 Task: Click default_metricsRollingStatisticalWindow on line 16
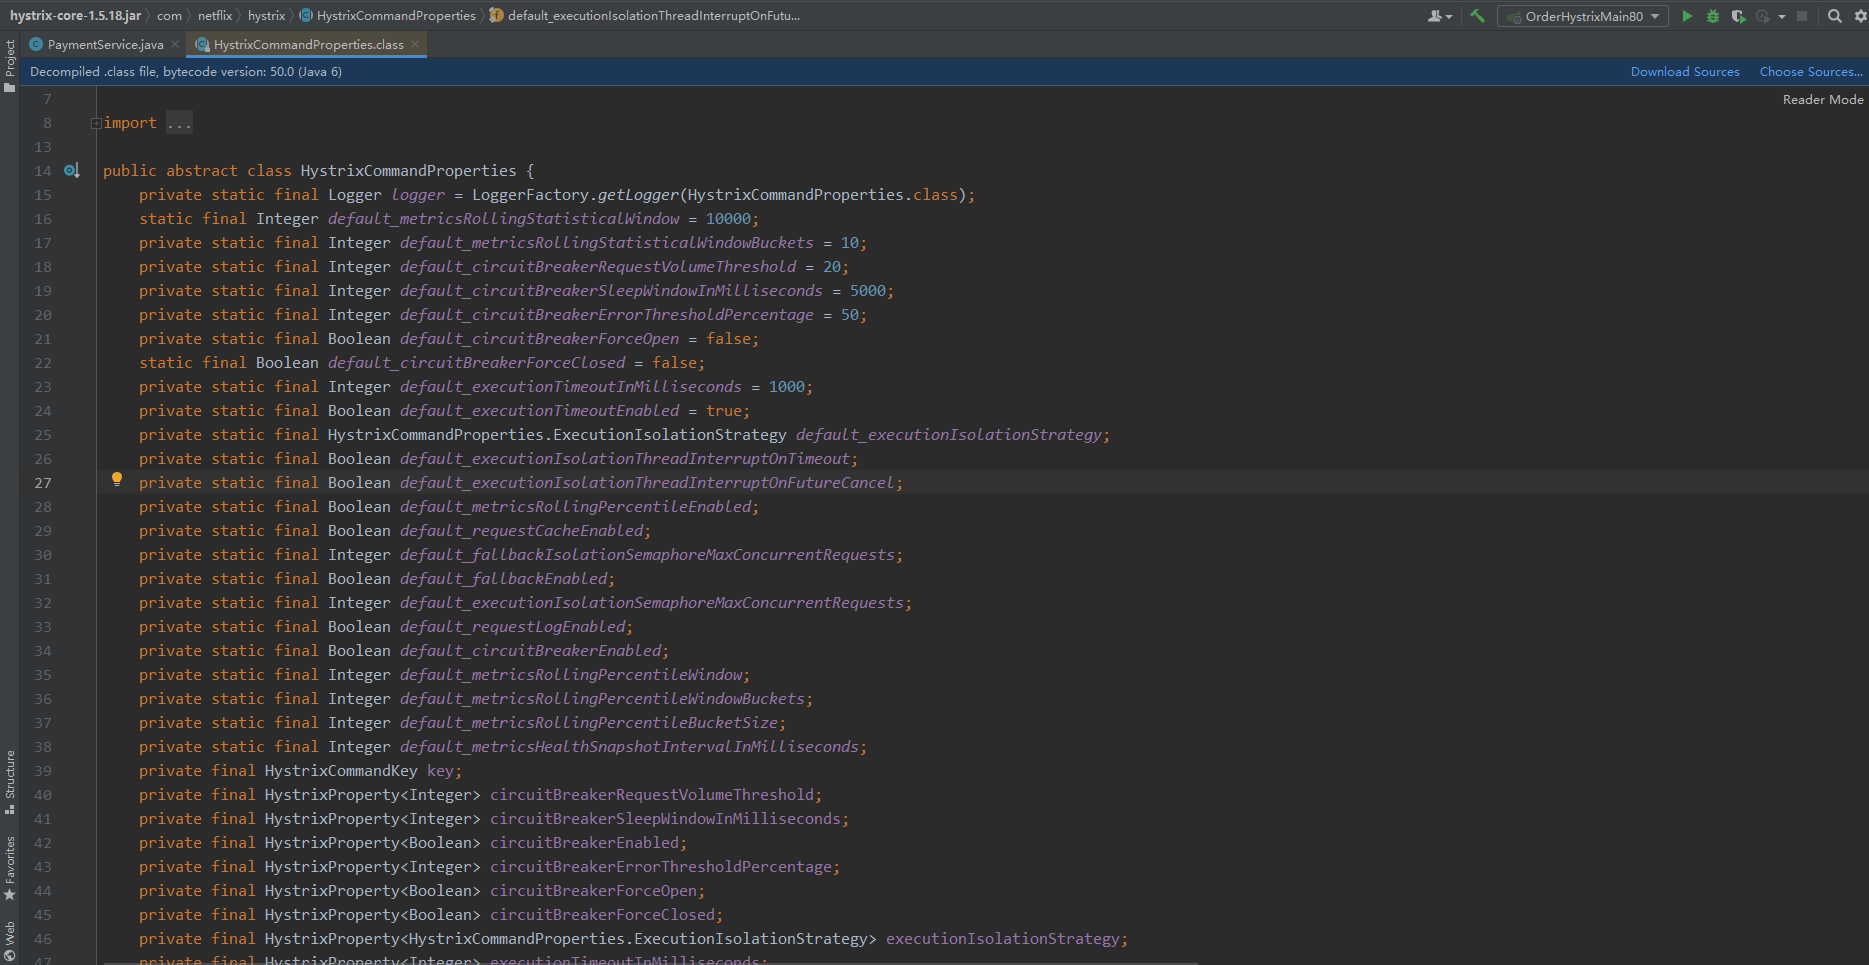pos(504,219)
